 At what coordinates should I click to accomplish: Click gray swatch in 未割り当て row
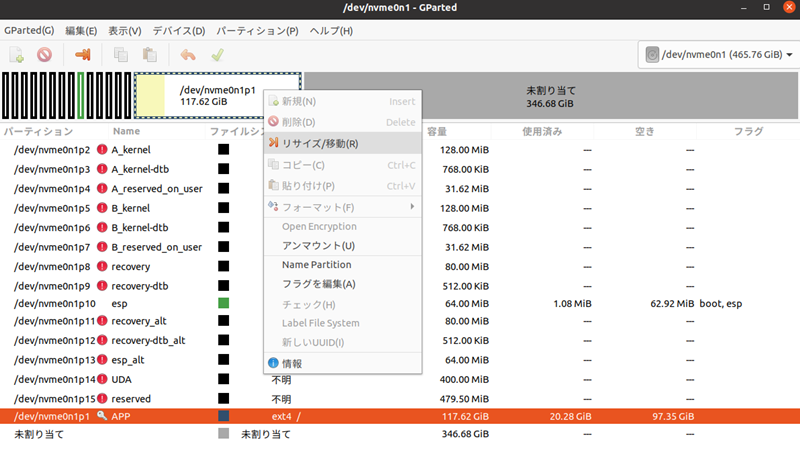pos(223,434)
